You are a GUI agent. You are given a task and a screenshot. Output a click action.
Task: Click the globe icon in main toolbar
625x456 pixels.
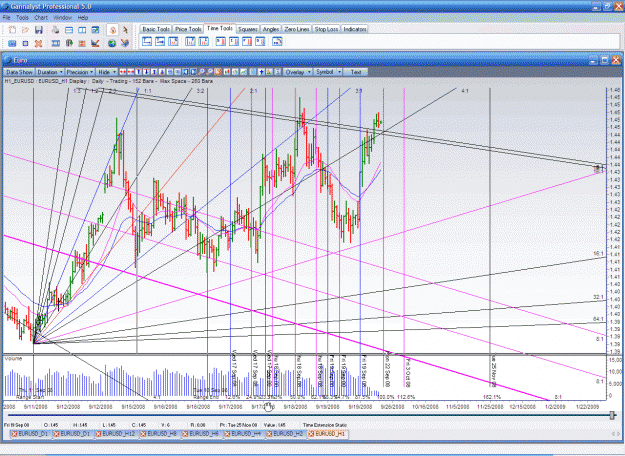(x=112, y=43)
